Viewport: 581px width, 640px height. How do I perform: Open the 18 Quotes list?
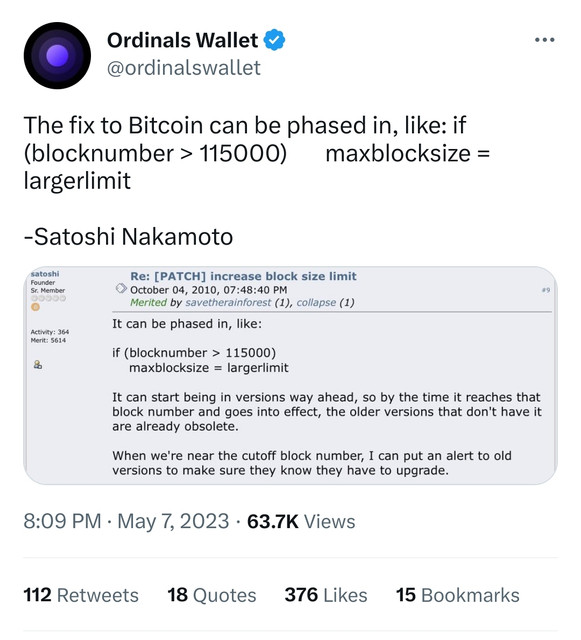pyautogui.click(x=211, y=595)
